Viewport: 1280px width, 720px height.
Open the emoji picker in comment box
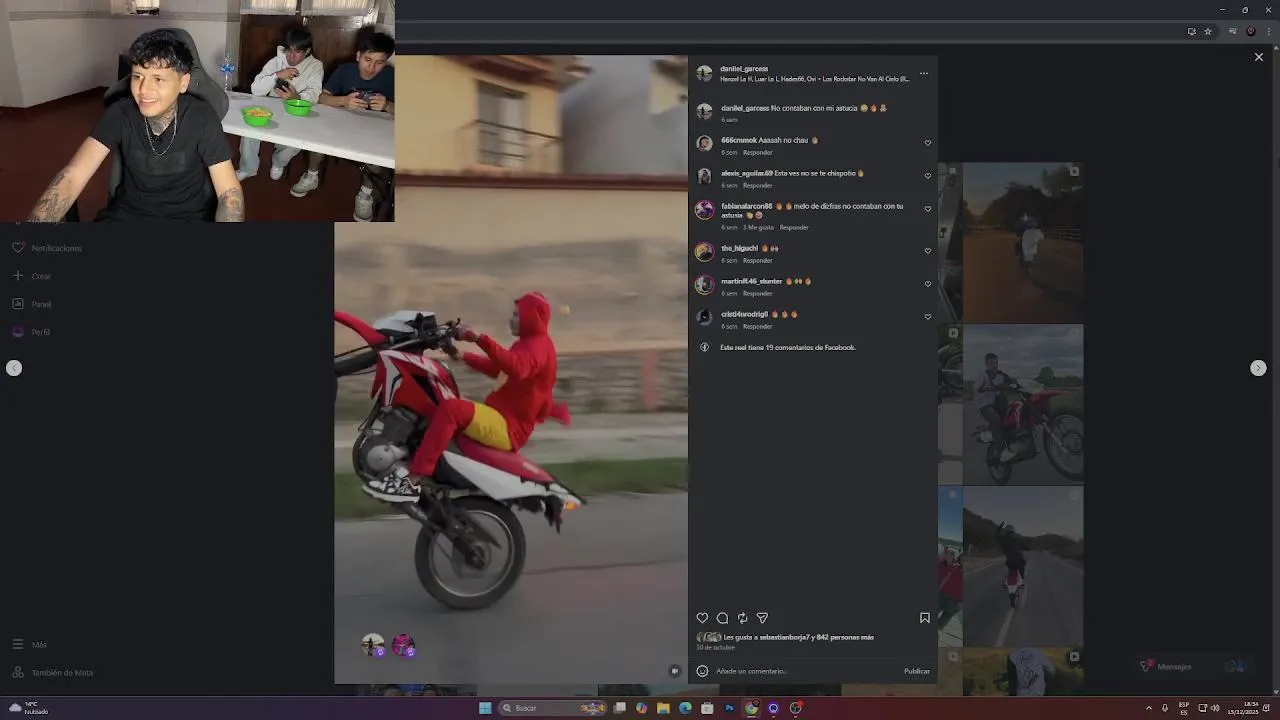(x=702, y=671)
